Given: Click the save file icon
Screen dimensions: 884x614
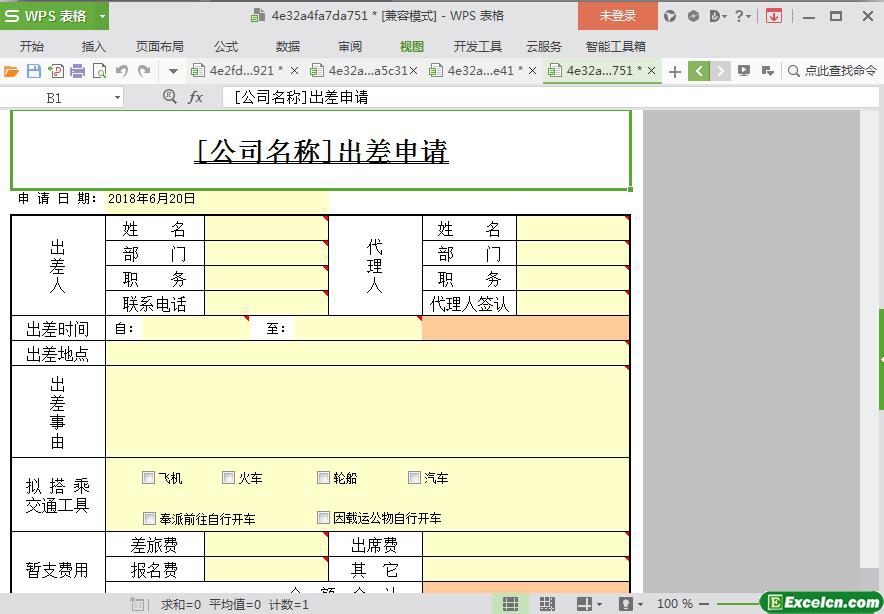Looking at the screenshot, I should pyautogui.click(x=34, y=71).
